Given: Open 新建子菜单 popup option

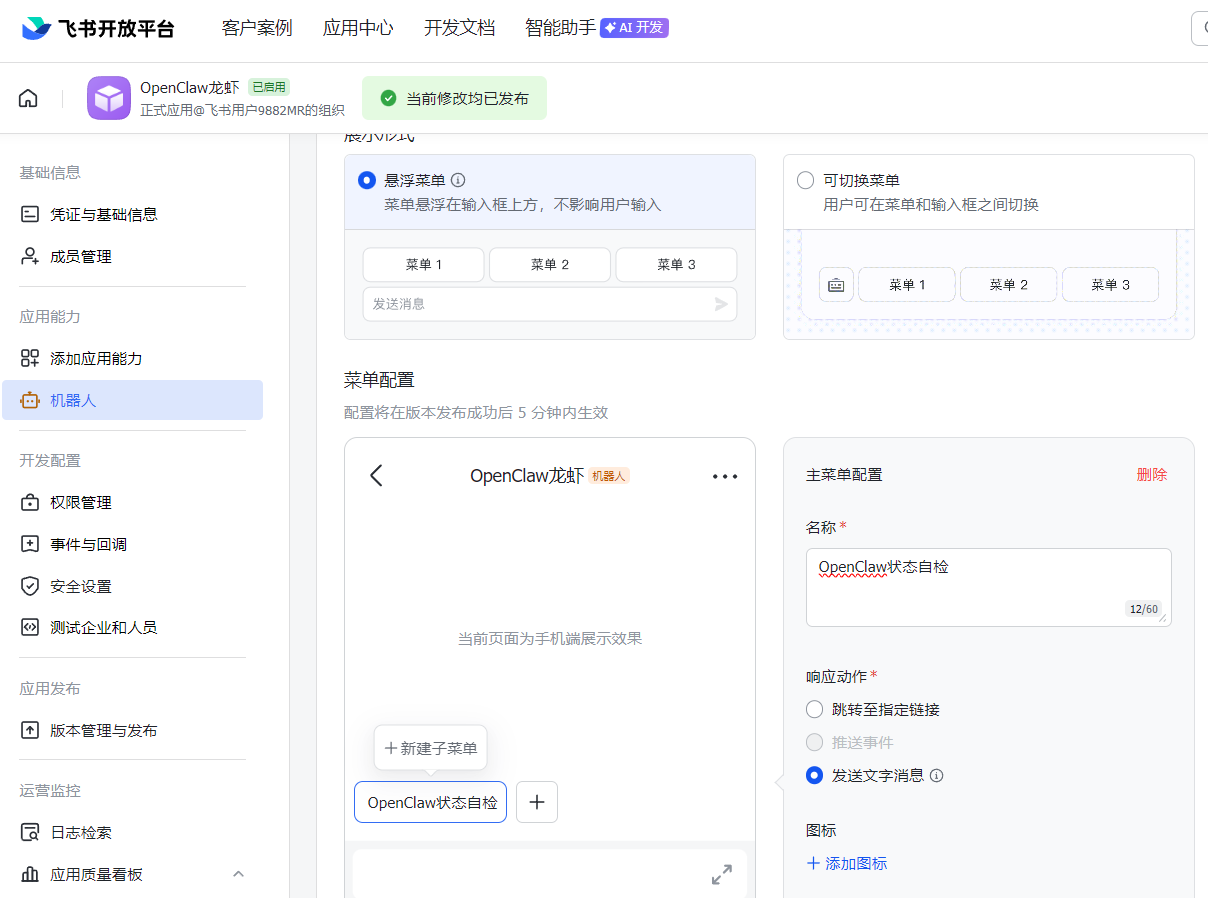Looking at the screenshot, I should [431, 748].
